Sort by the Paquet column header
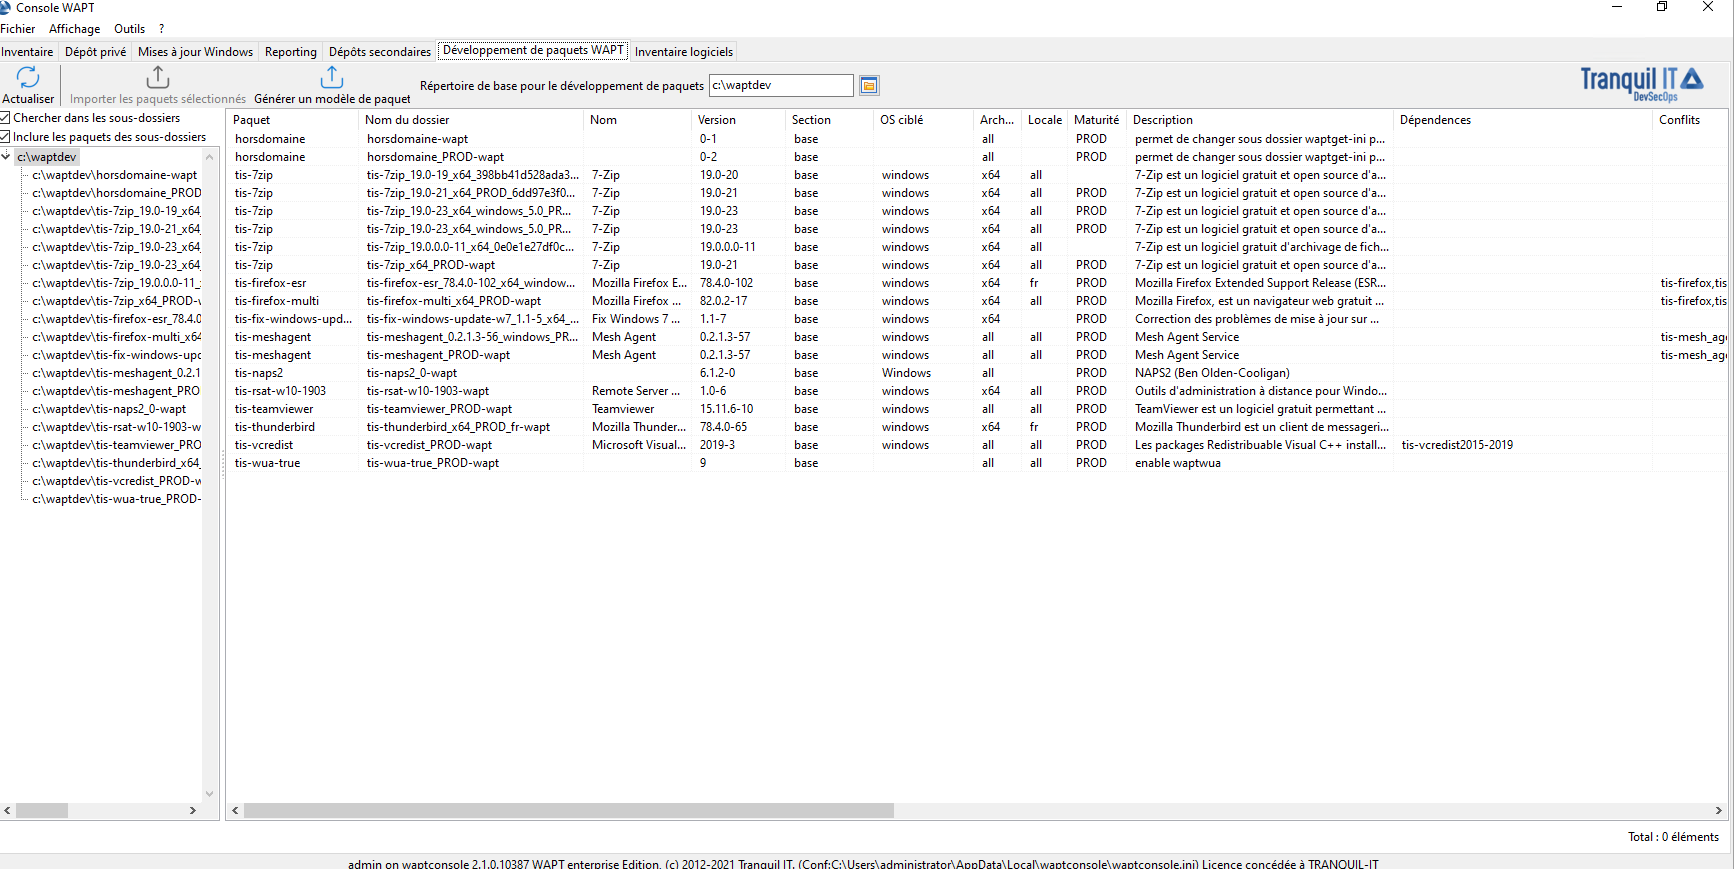Screen dimensions: 1734x869 pos(292,120)
